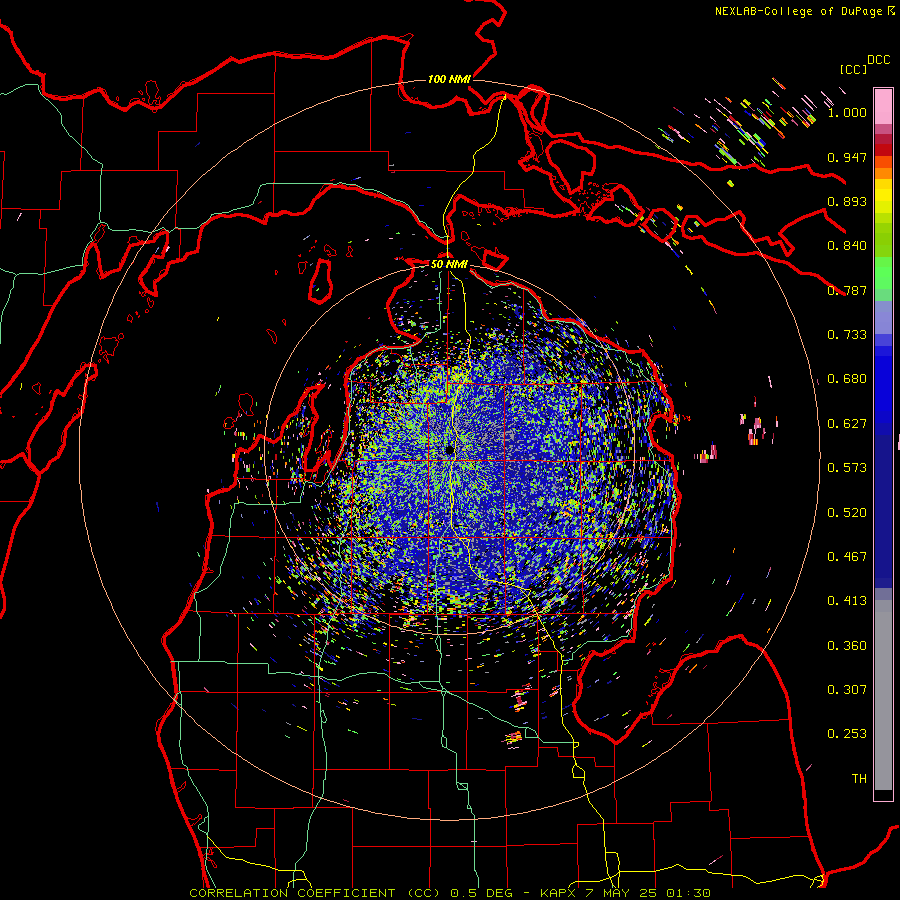Select the 1.000 value on the color scale

[847, 112]
